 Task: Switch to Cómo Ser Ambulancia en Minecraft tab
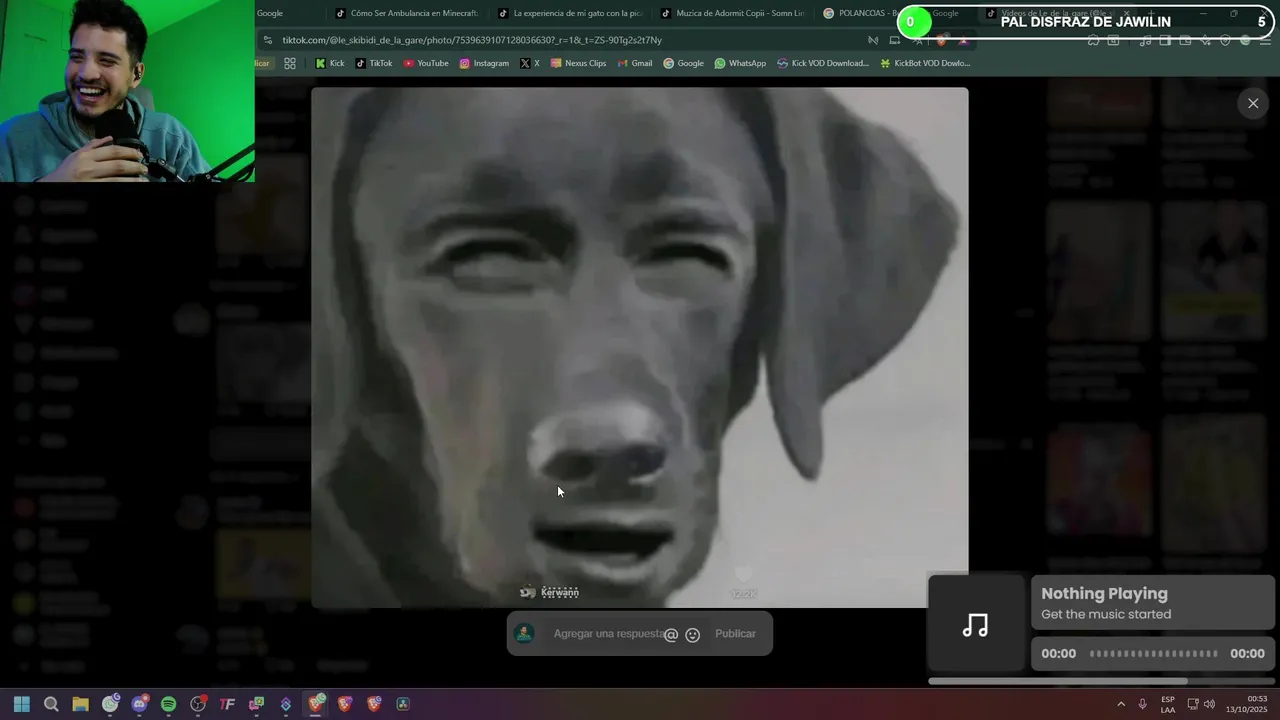[x=407, y=13]
